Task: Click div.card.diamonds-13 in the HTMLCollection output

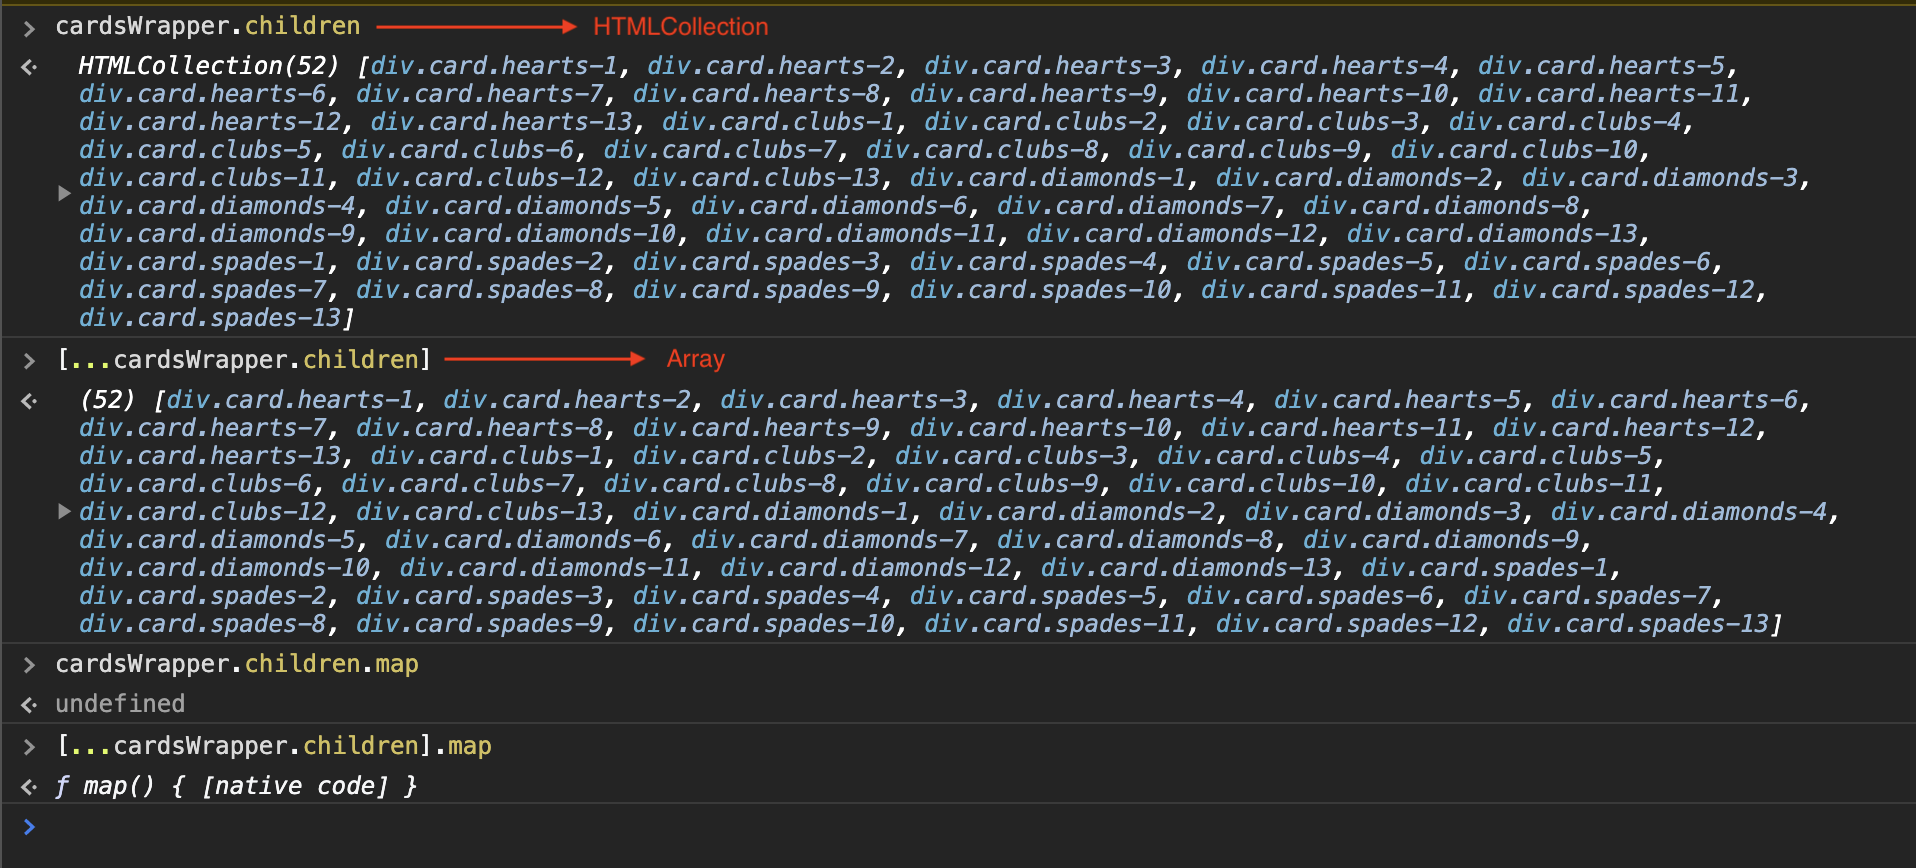Action: coord(1492,234)
